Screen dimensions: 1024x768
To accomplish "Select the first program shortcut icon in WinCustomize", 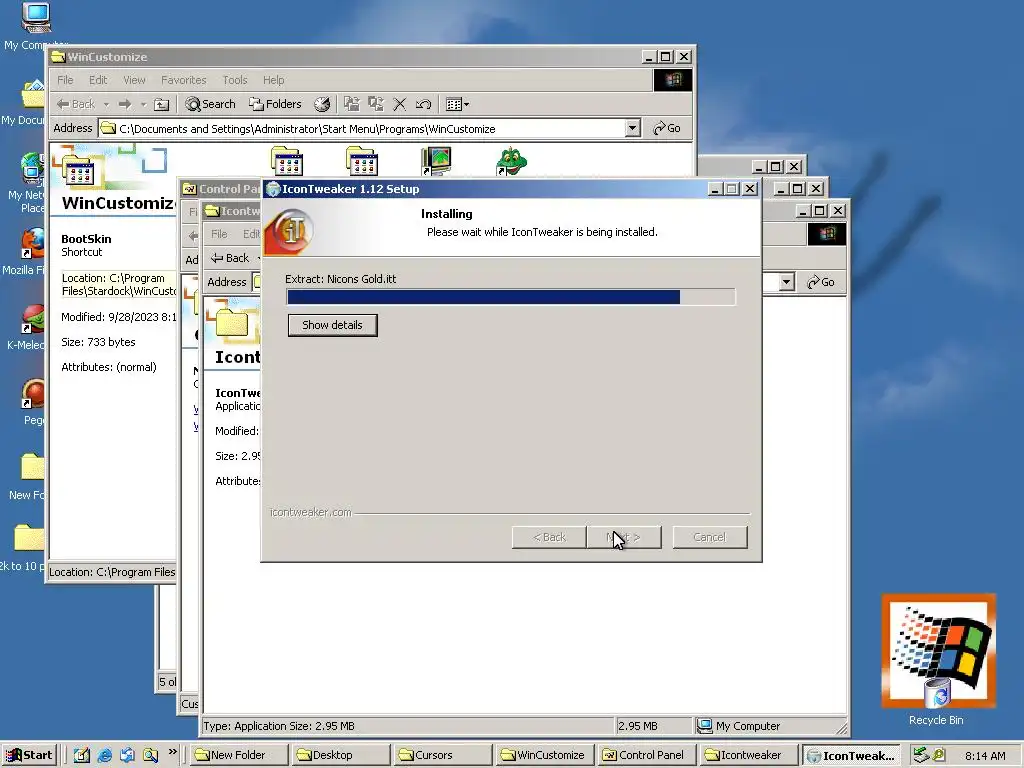I will tap(287, 161).
